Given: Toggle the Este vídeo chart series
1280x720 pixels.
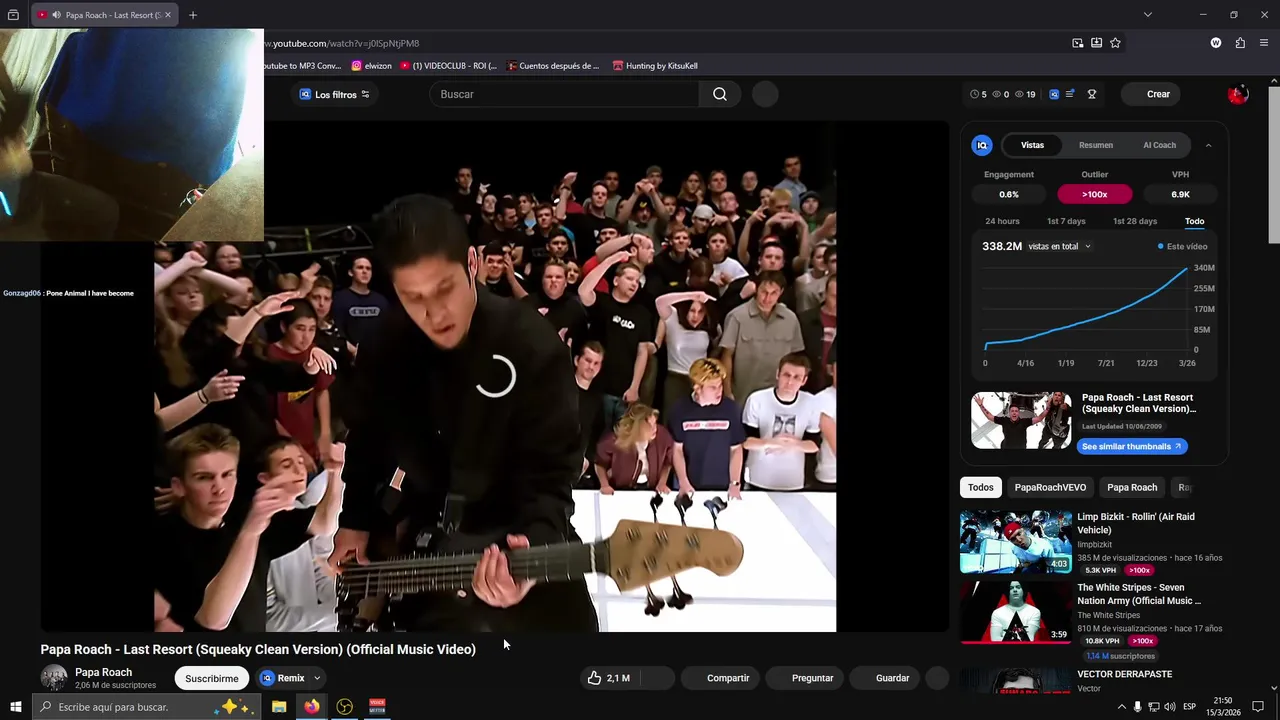Looking at the screenshot, I should [1183, 246].
